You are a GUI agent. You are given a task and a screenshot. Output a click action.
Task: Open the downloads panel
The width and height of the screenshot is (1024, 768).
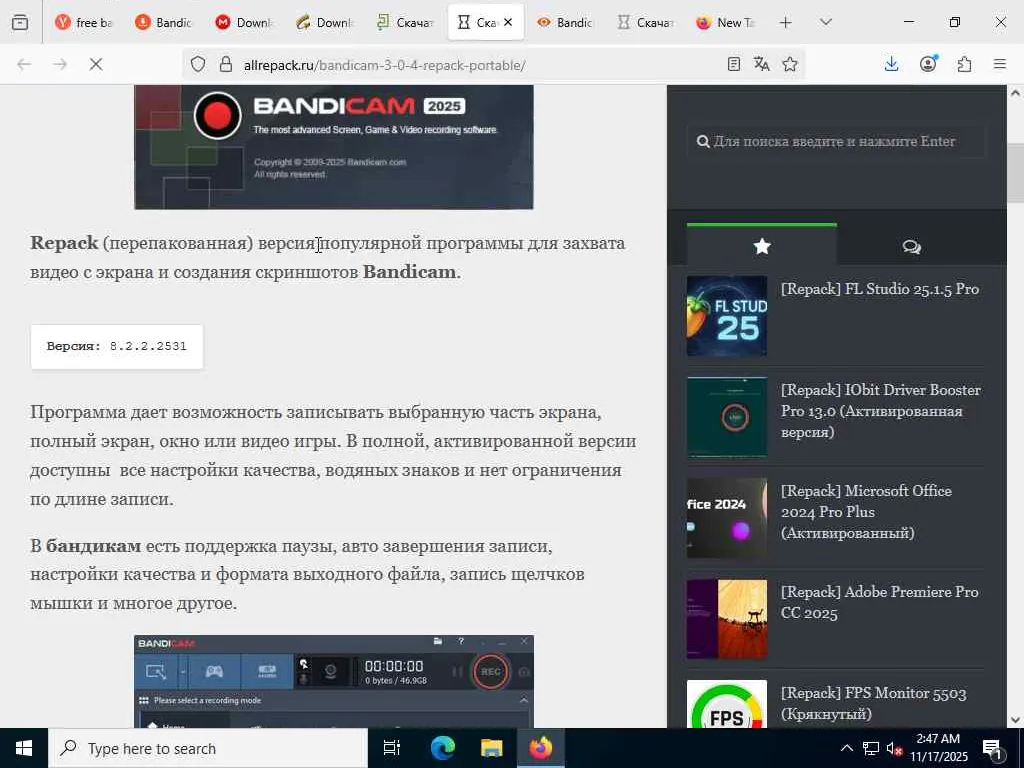[891, 64]
